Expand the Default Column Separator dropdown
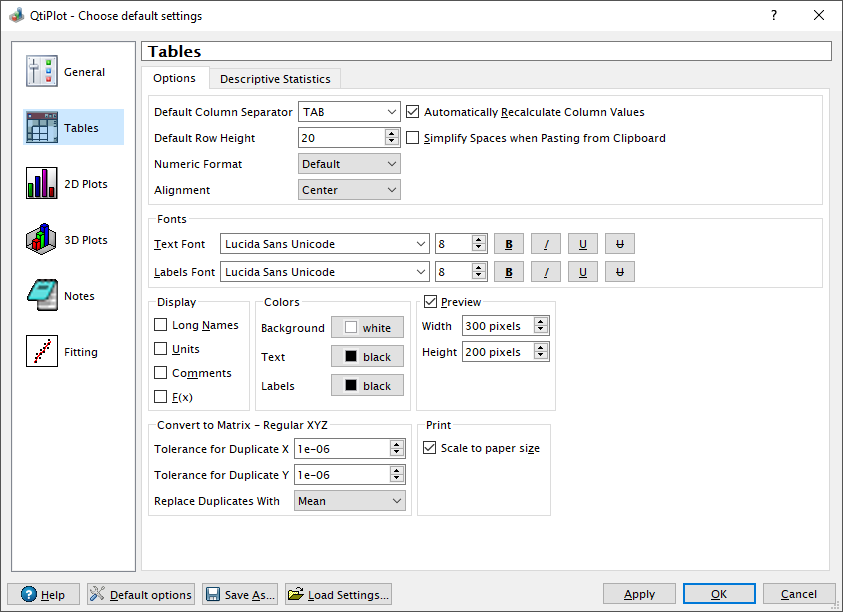Viewport: 843px width, 612px height. [349, 112]
